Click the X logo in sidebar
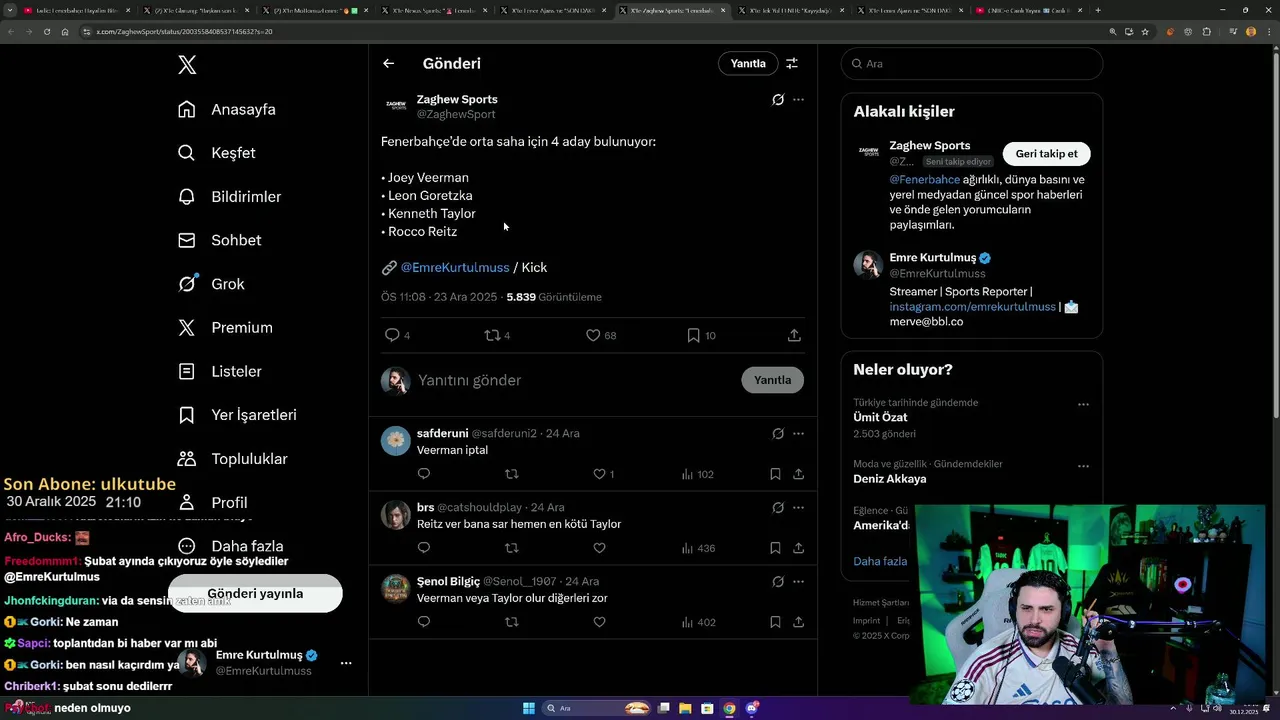 click(187, 65)
